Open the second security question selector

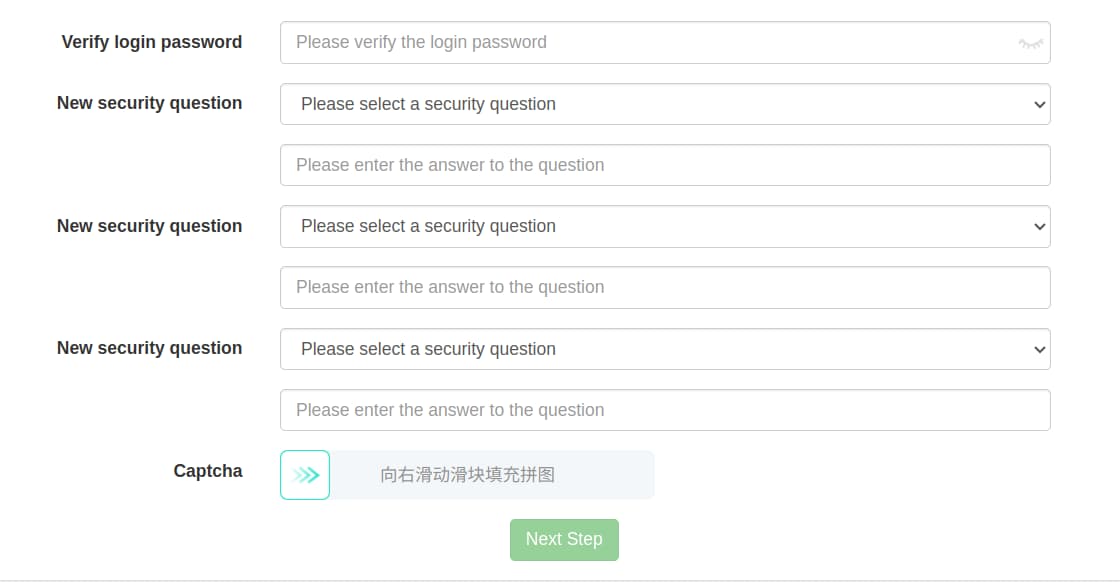coord(665,227)
